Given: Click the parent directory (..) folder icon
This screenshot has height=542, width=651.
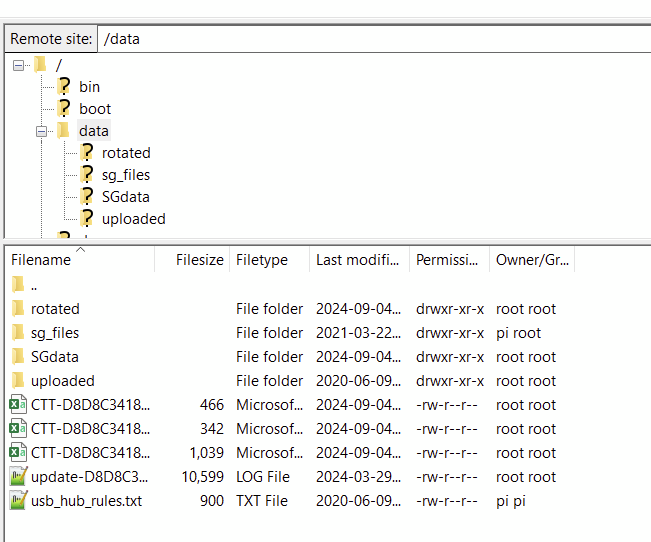Looking at the screenshot, I should point(17,285).
